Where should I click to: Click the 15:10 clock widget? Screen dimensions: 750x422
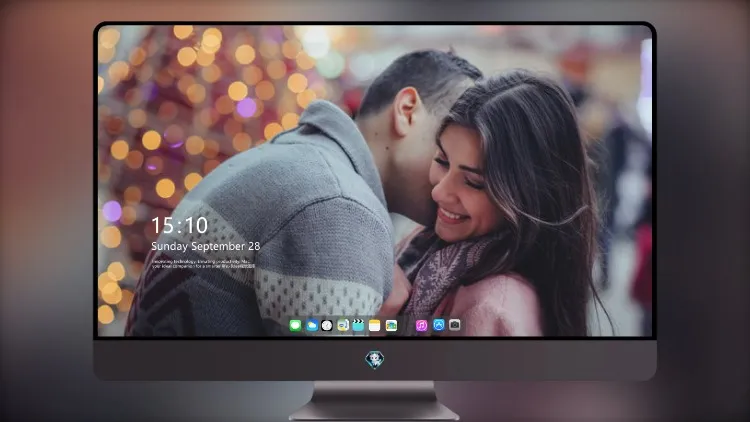coord(179,225)
